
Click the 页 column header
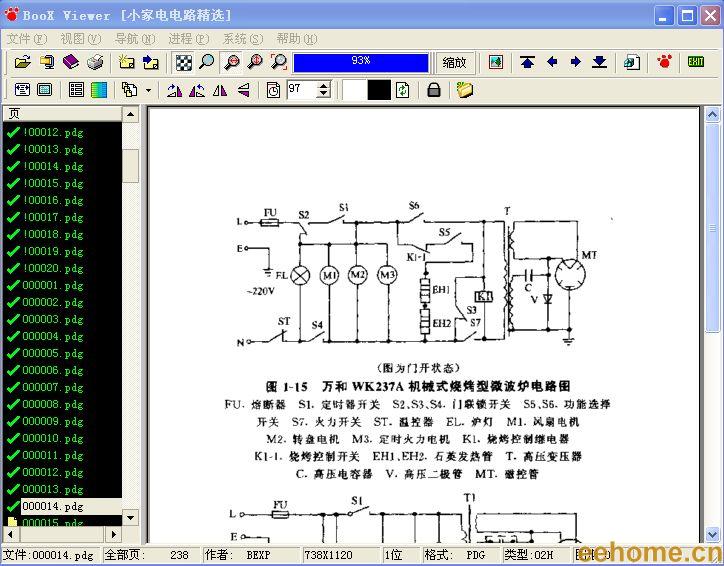[x=62, y=114]
